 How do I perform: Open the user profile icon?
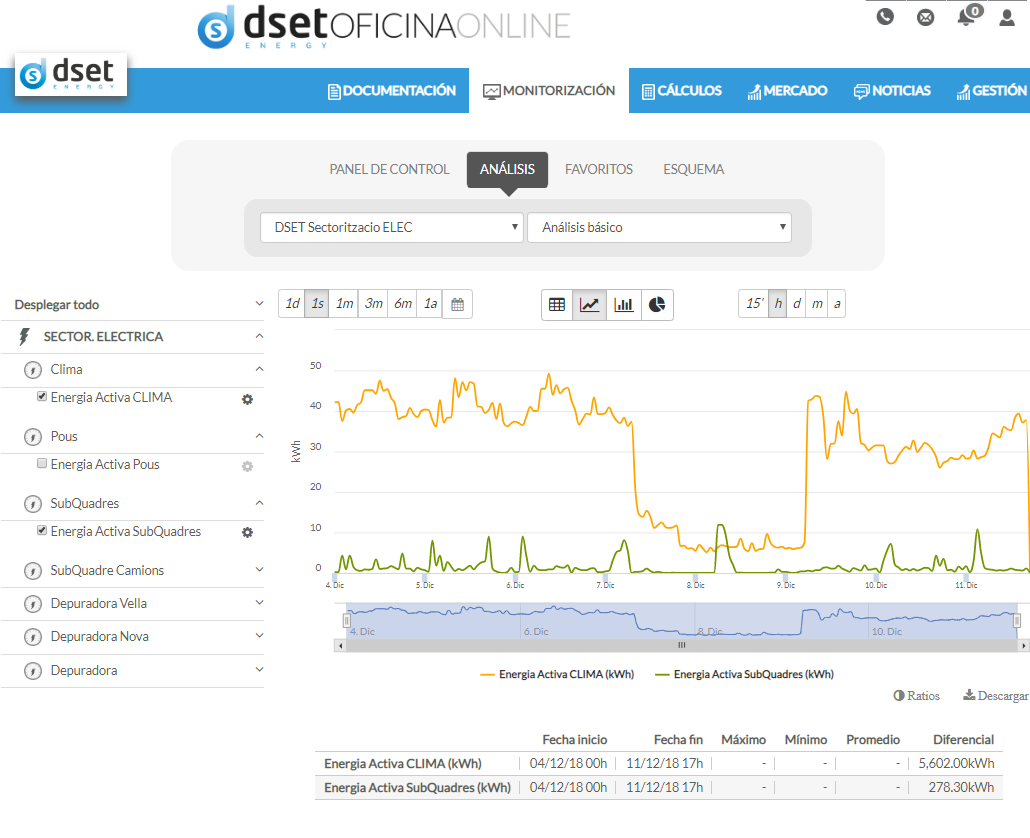(x=1007, y=17)
